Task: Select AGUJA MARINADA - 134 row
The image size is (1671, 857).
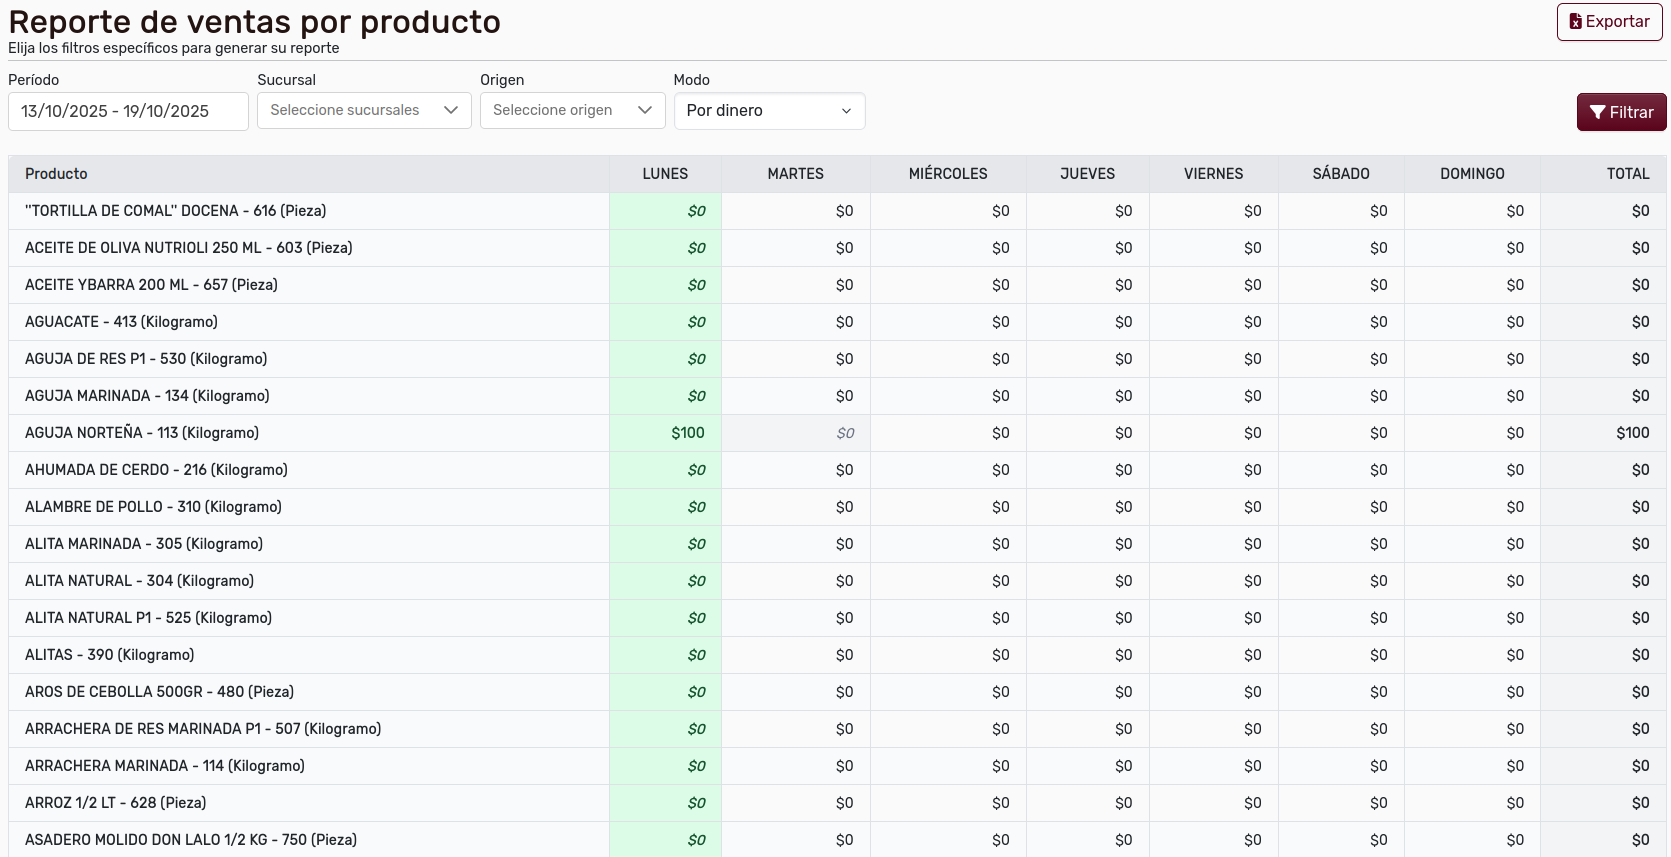Action: [x=837, y=396]
